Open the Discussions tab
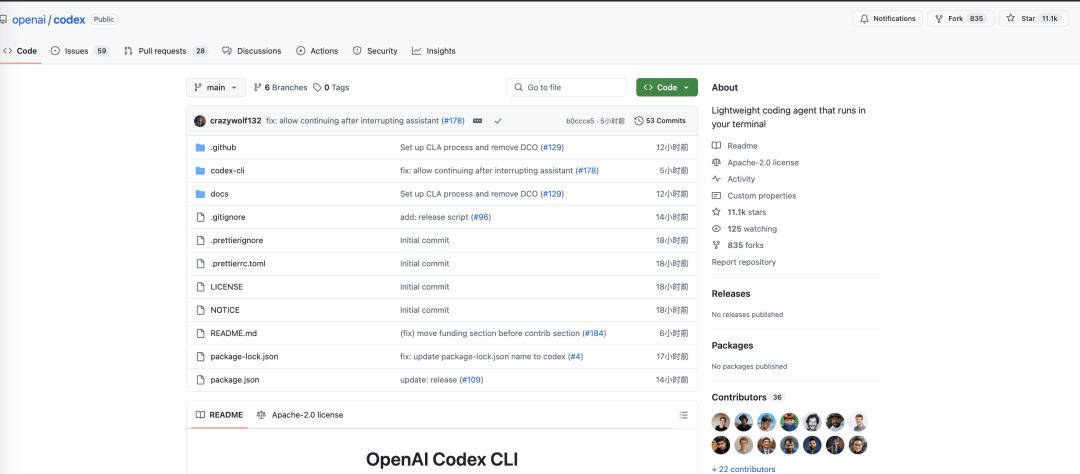 251,51
